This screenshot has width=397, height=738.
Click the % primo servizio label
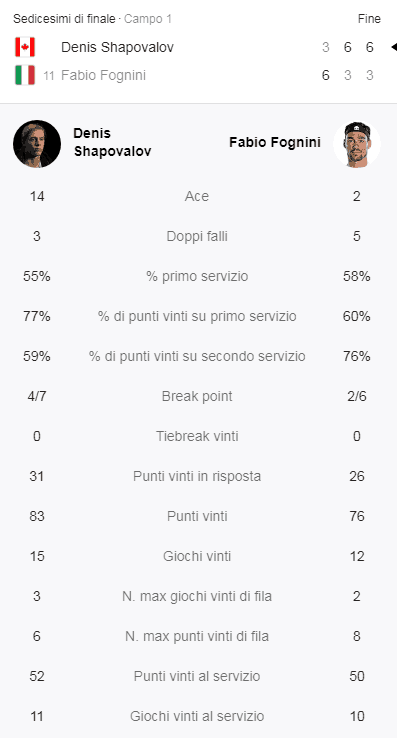[x=197, y=276]
